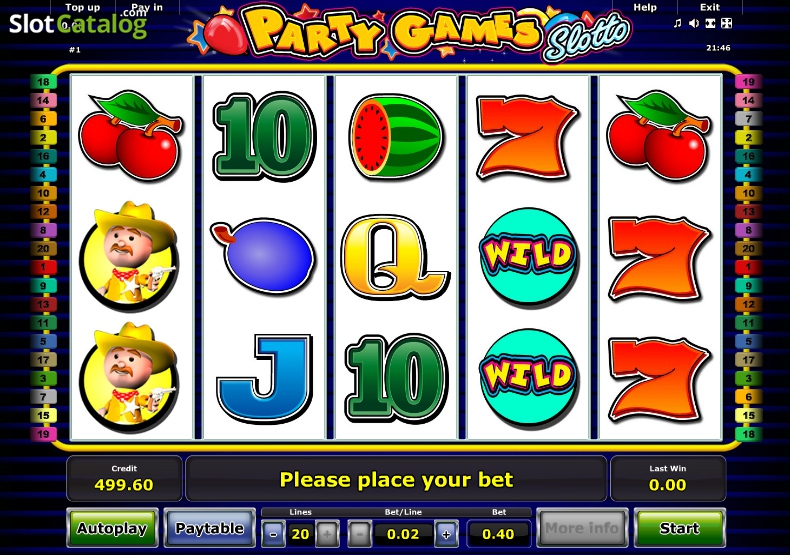Viewport: 790px width, 555px height.
Task: Lower Bet/Line with the minus button
Action: click(360, 534)
